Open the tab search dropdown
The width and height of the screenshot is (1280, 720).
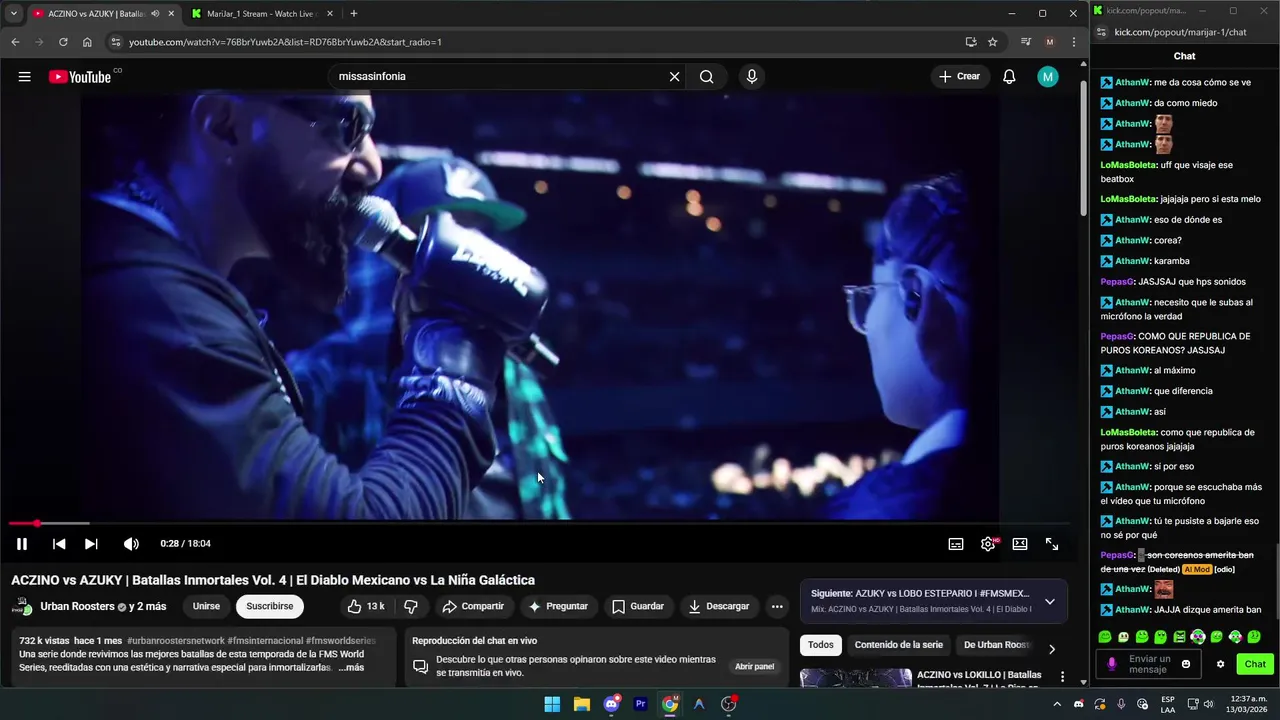pyautogui.click(x=13, y=13)
